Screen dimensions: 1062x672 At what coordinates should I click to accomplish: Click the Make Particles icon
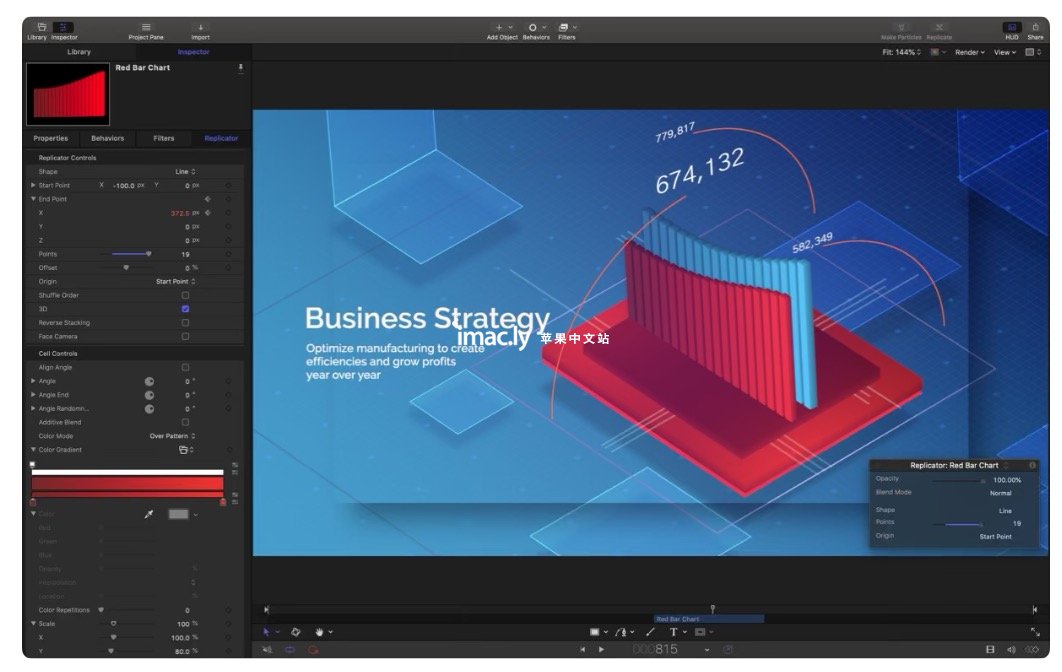(901, 27)
